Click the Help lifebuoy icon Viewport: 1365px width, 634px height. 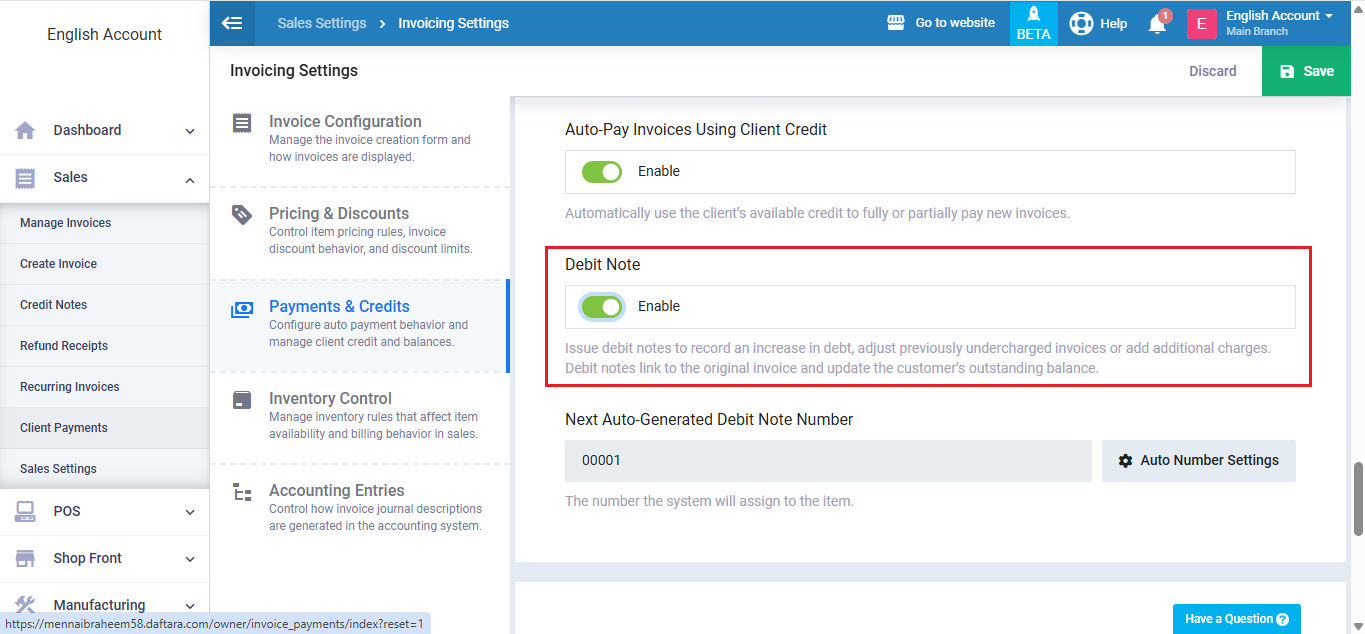(1080, 23)
